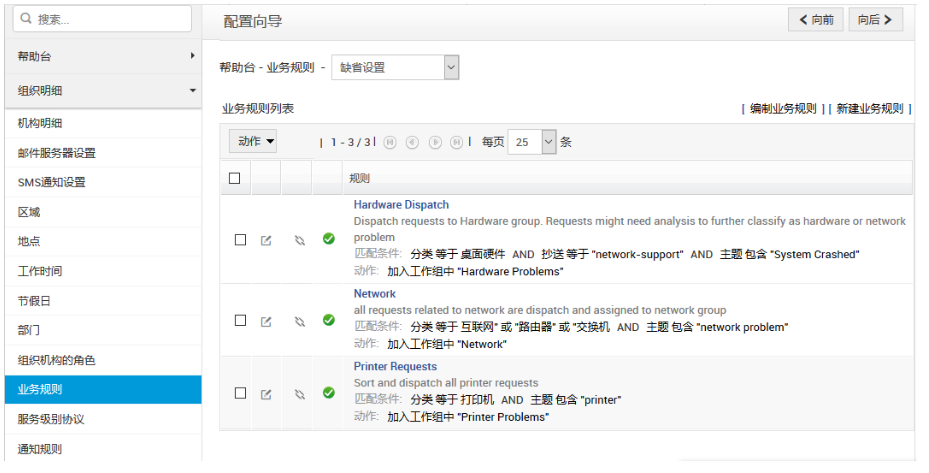Go to first page of rule list
Screen dimensions: 929x473
pyautogui.click(x=390, y=142)
